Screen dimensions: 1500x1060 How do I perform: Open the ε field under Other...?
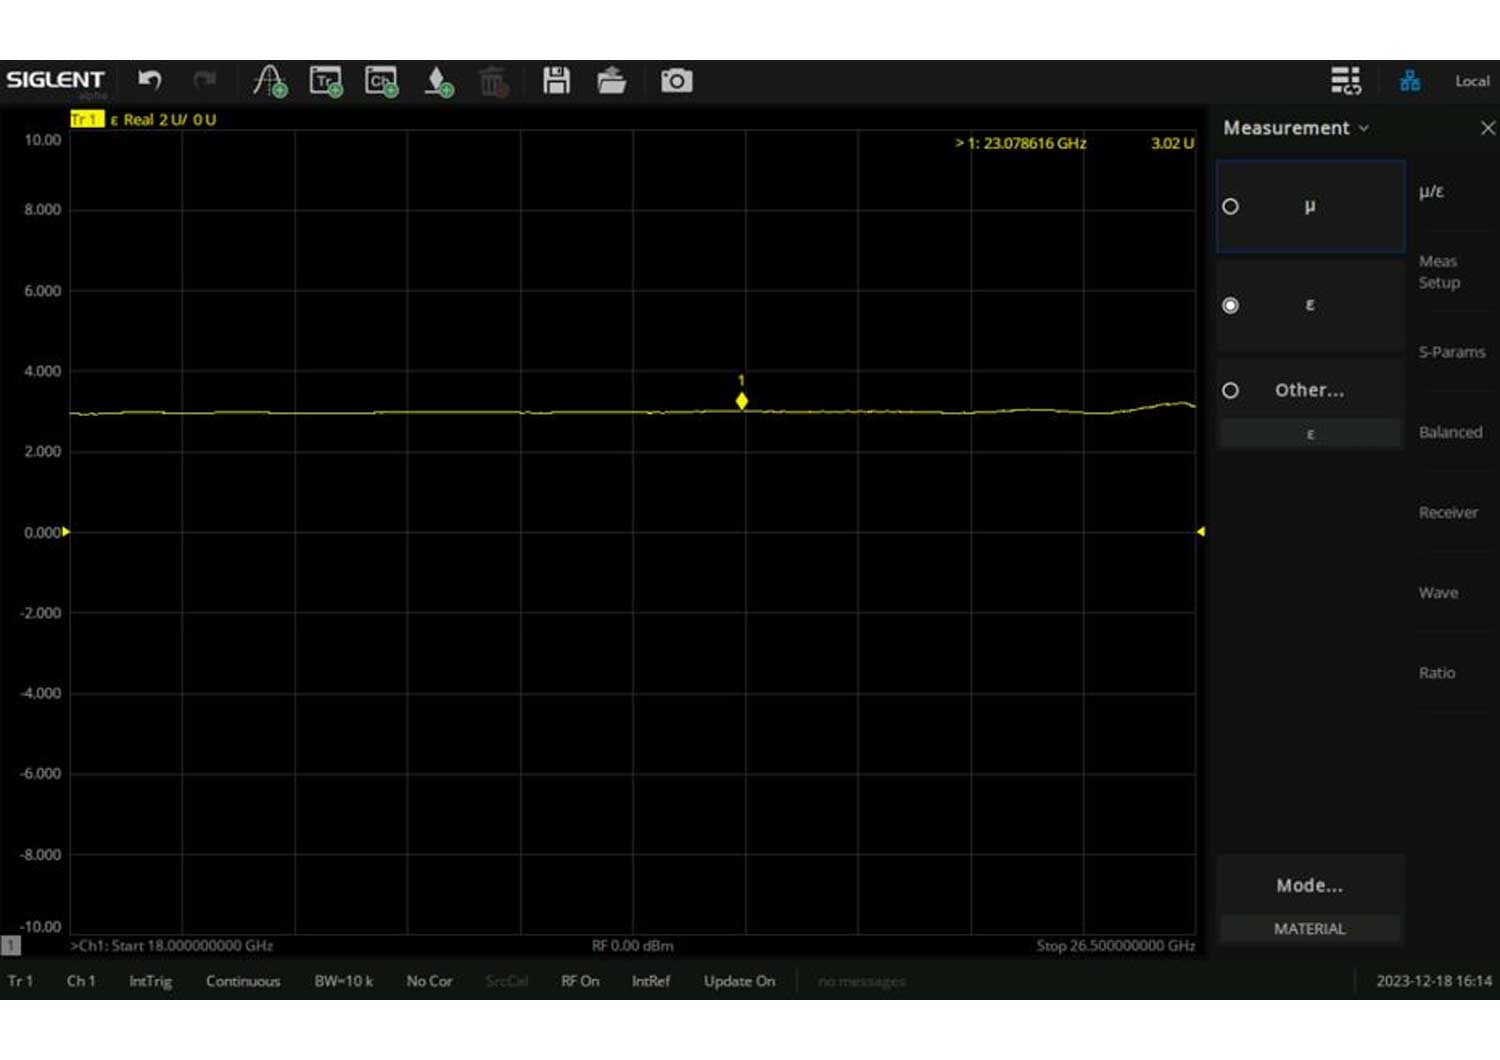click(1310, 434)
